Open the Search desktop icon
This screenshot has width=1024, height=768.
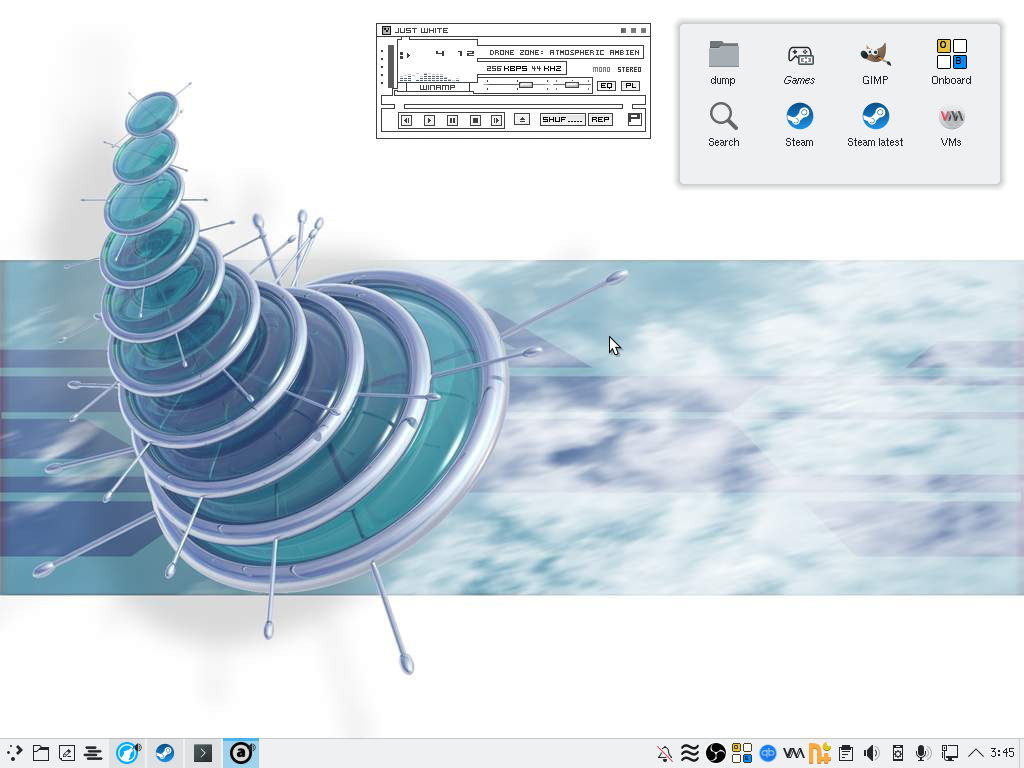coord(724,124)
